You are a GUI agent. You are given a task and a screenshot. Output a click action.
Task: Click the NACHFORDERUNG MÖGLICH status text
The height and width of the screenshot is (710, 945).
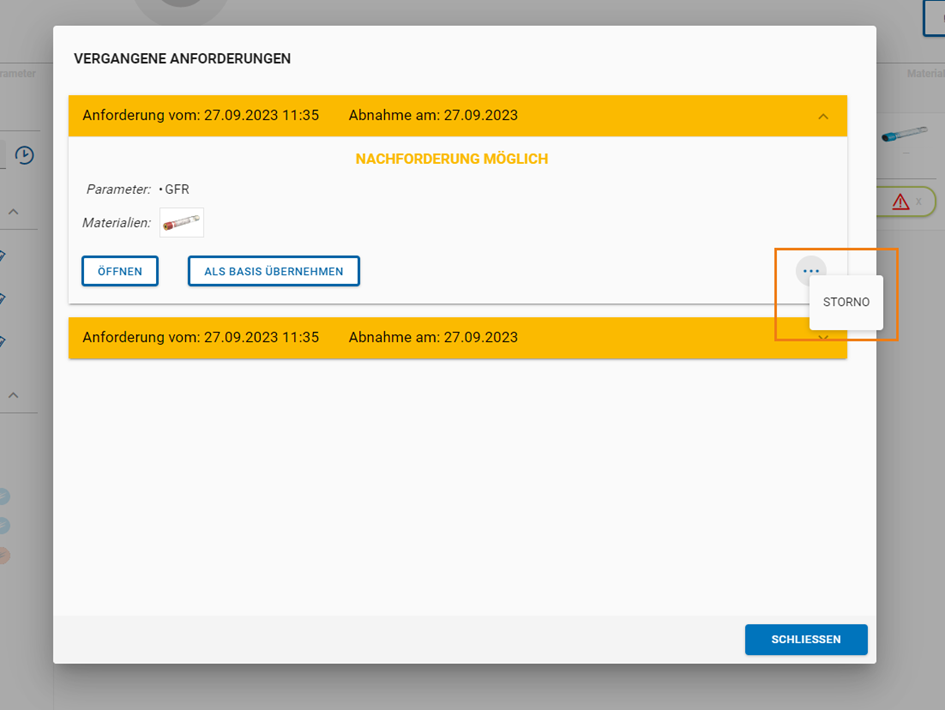452,159
